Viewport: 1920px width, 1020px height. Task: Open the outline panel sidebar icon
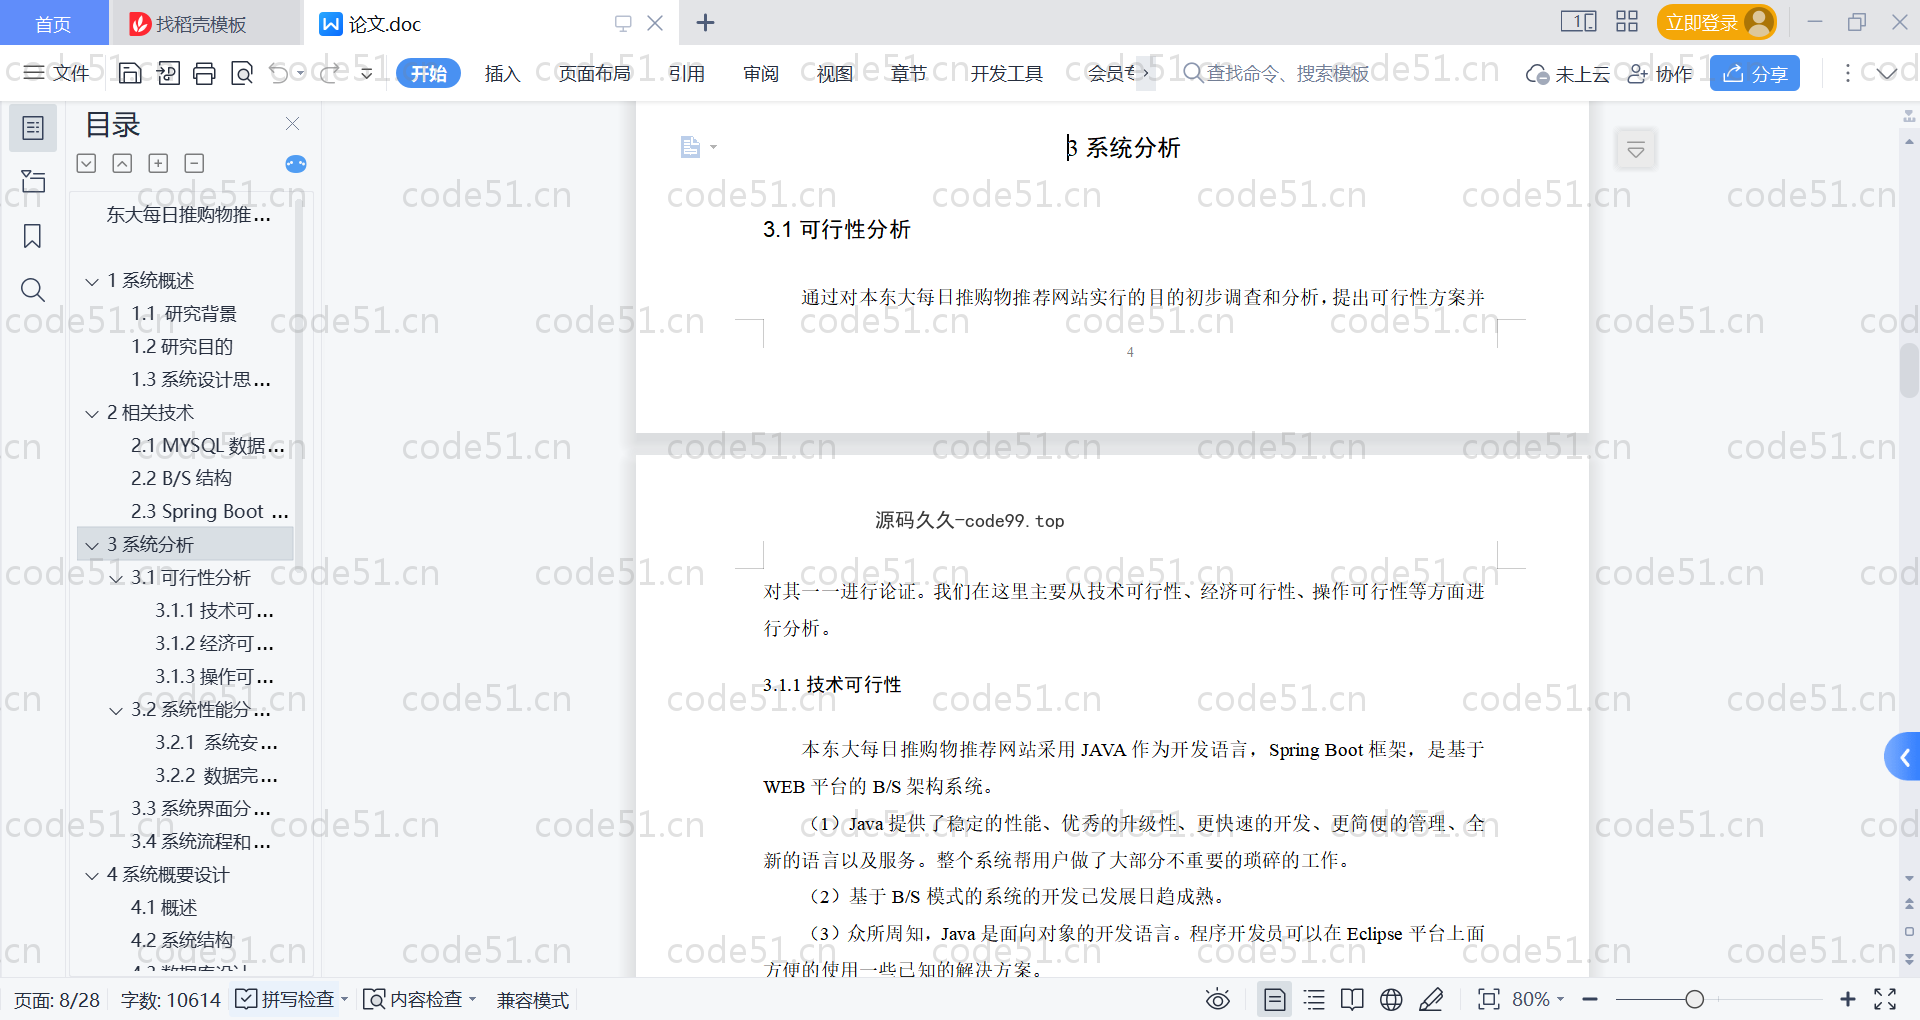point(33,128)
